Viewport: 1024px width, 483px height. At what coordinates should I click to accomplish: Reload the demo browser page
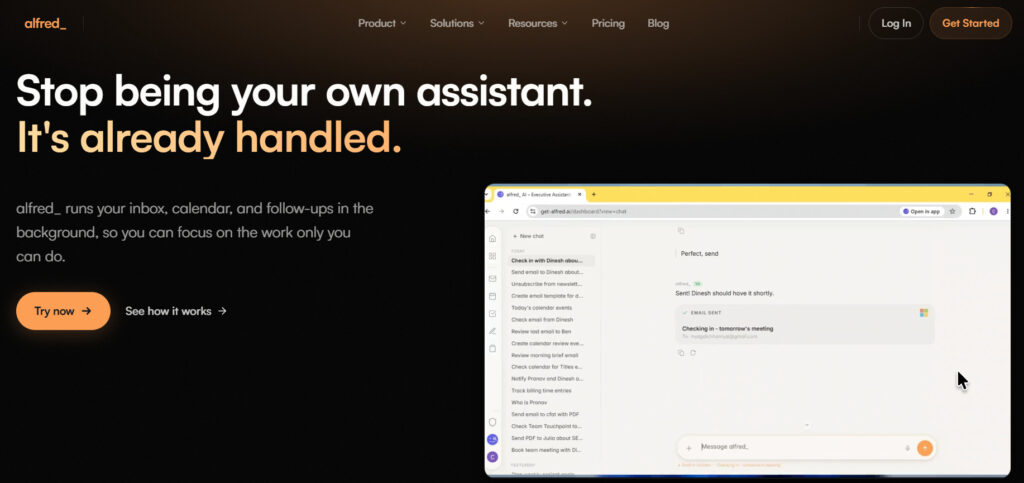[516, 211]
